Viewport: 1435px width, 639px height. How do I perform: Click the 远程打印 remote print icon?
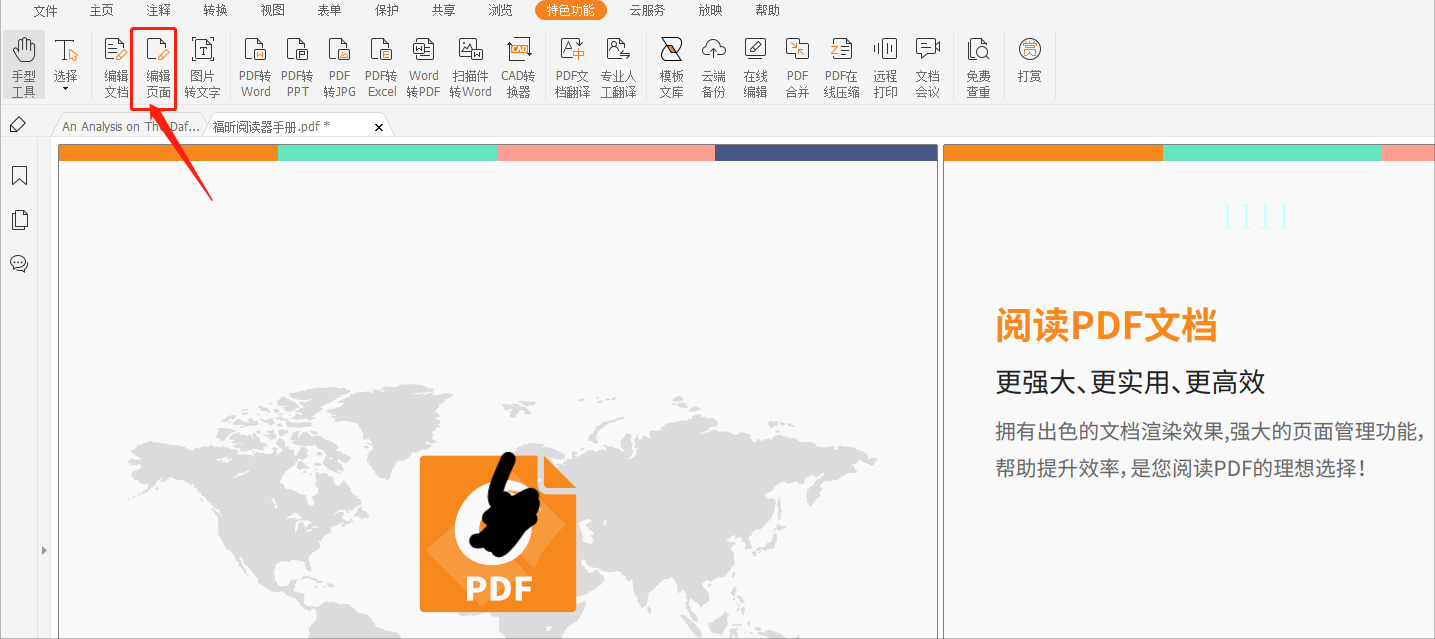pos(885,67)
